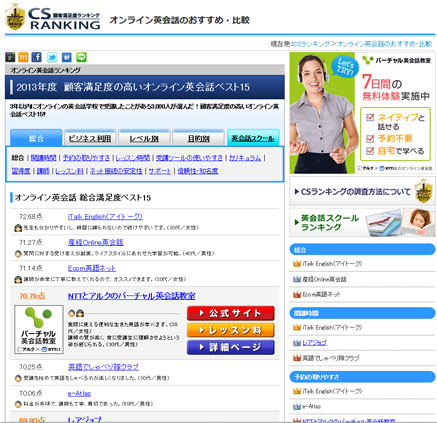Open the 英会話スクール tab
Screen dimensions: 437x423
click(x=253, y=138)
